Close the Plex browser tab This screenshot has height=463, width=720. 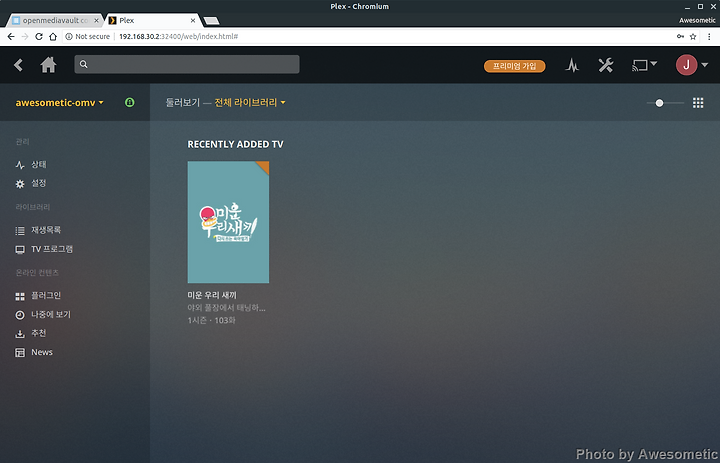193,20
